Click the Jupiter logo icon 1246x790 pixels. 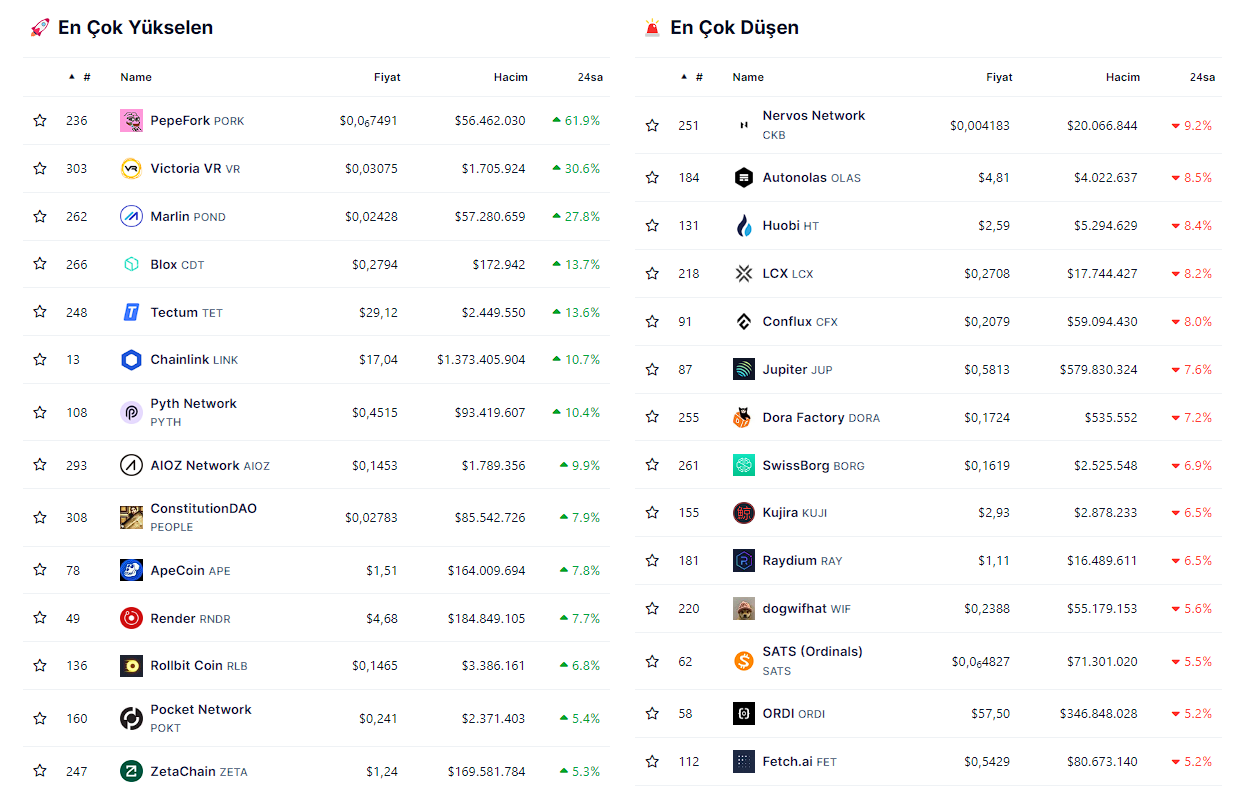[x=743, y=370]
